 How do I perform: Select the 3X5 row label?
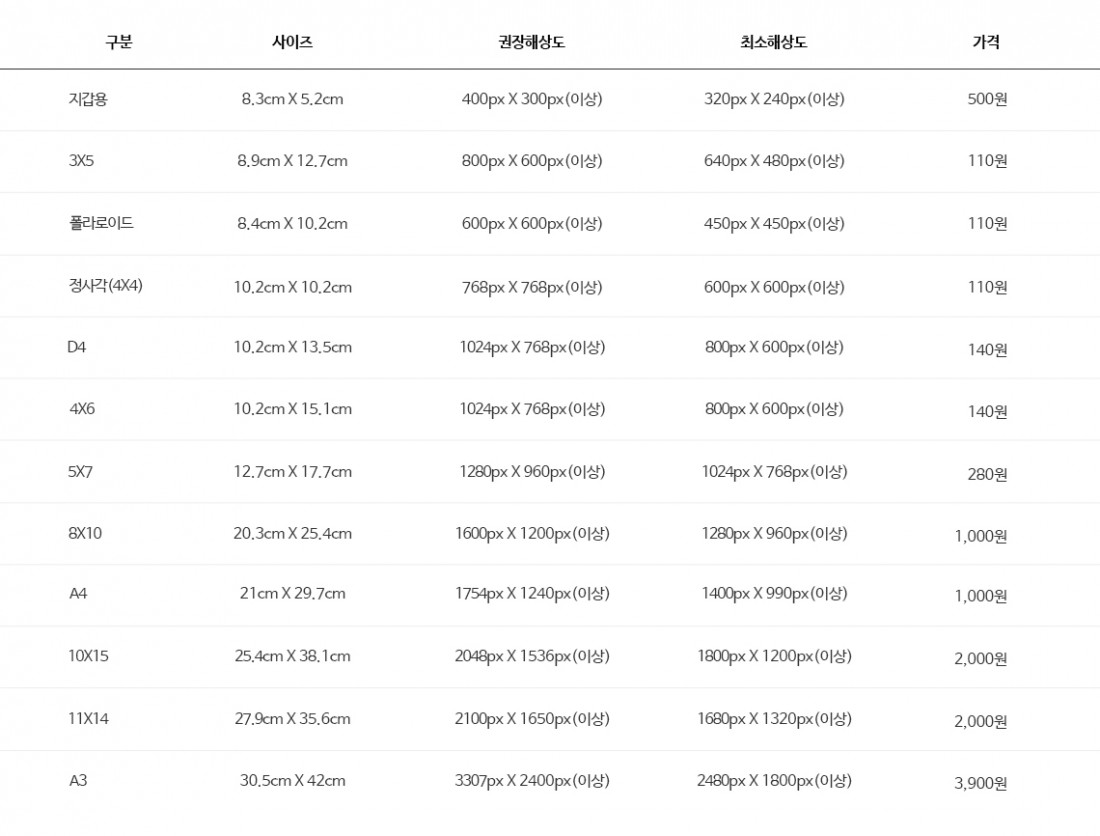coord(81,160)
